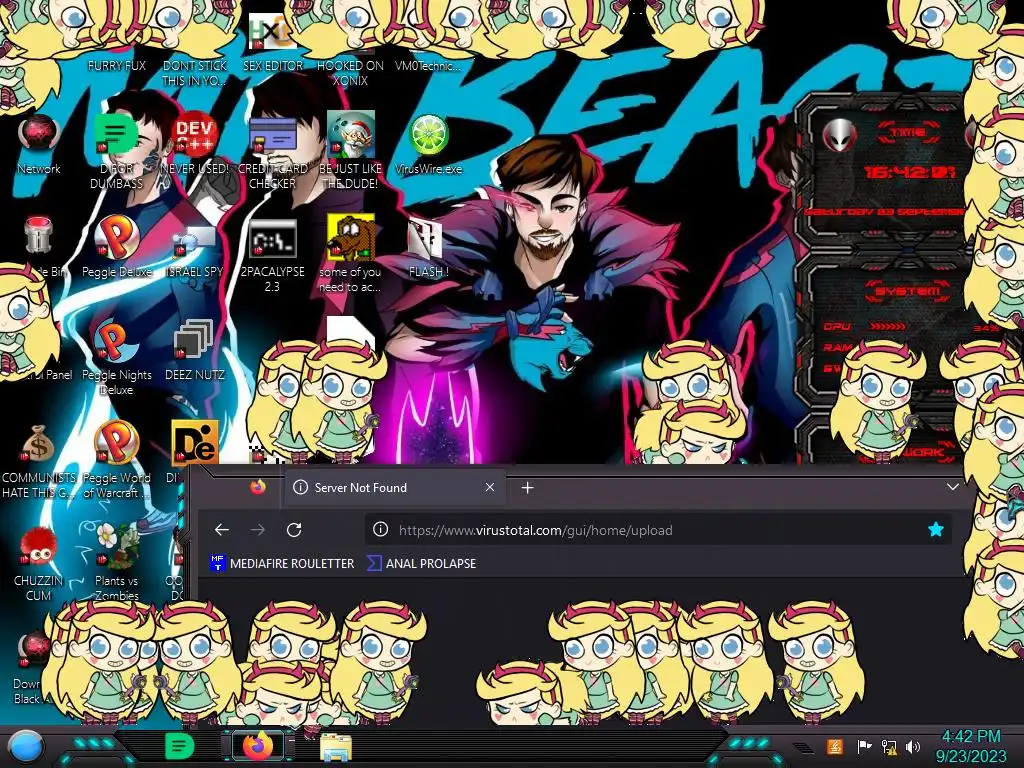Open the taskbar clock showing 4:42 PM
This screenshot has width=1024, height=768.
(970, 746)
